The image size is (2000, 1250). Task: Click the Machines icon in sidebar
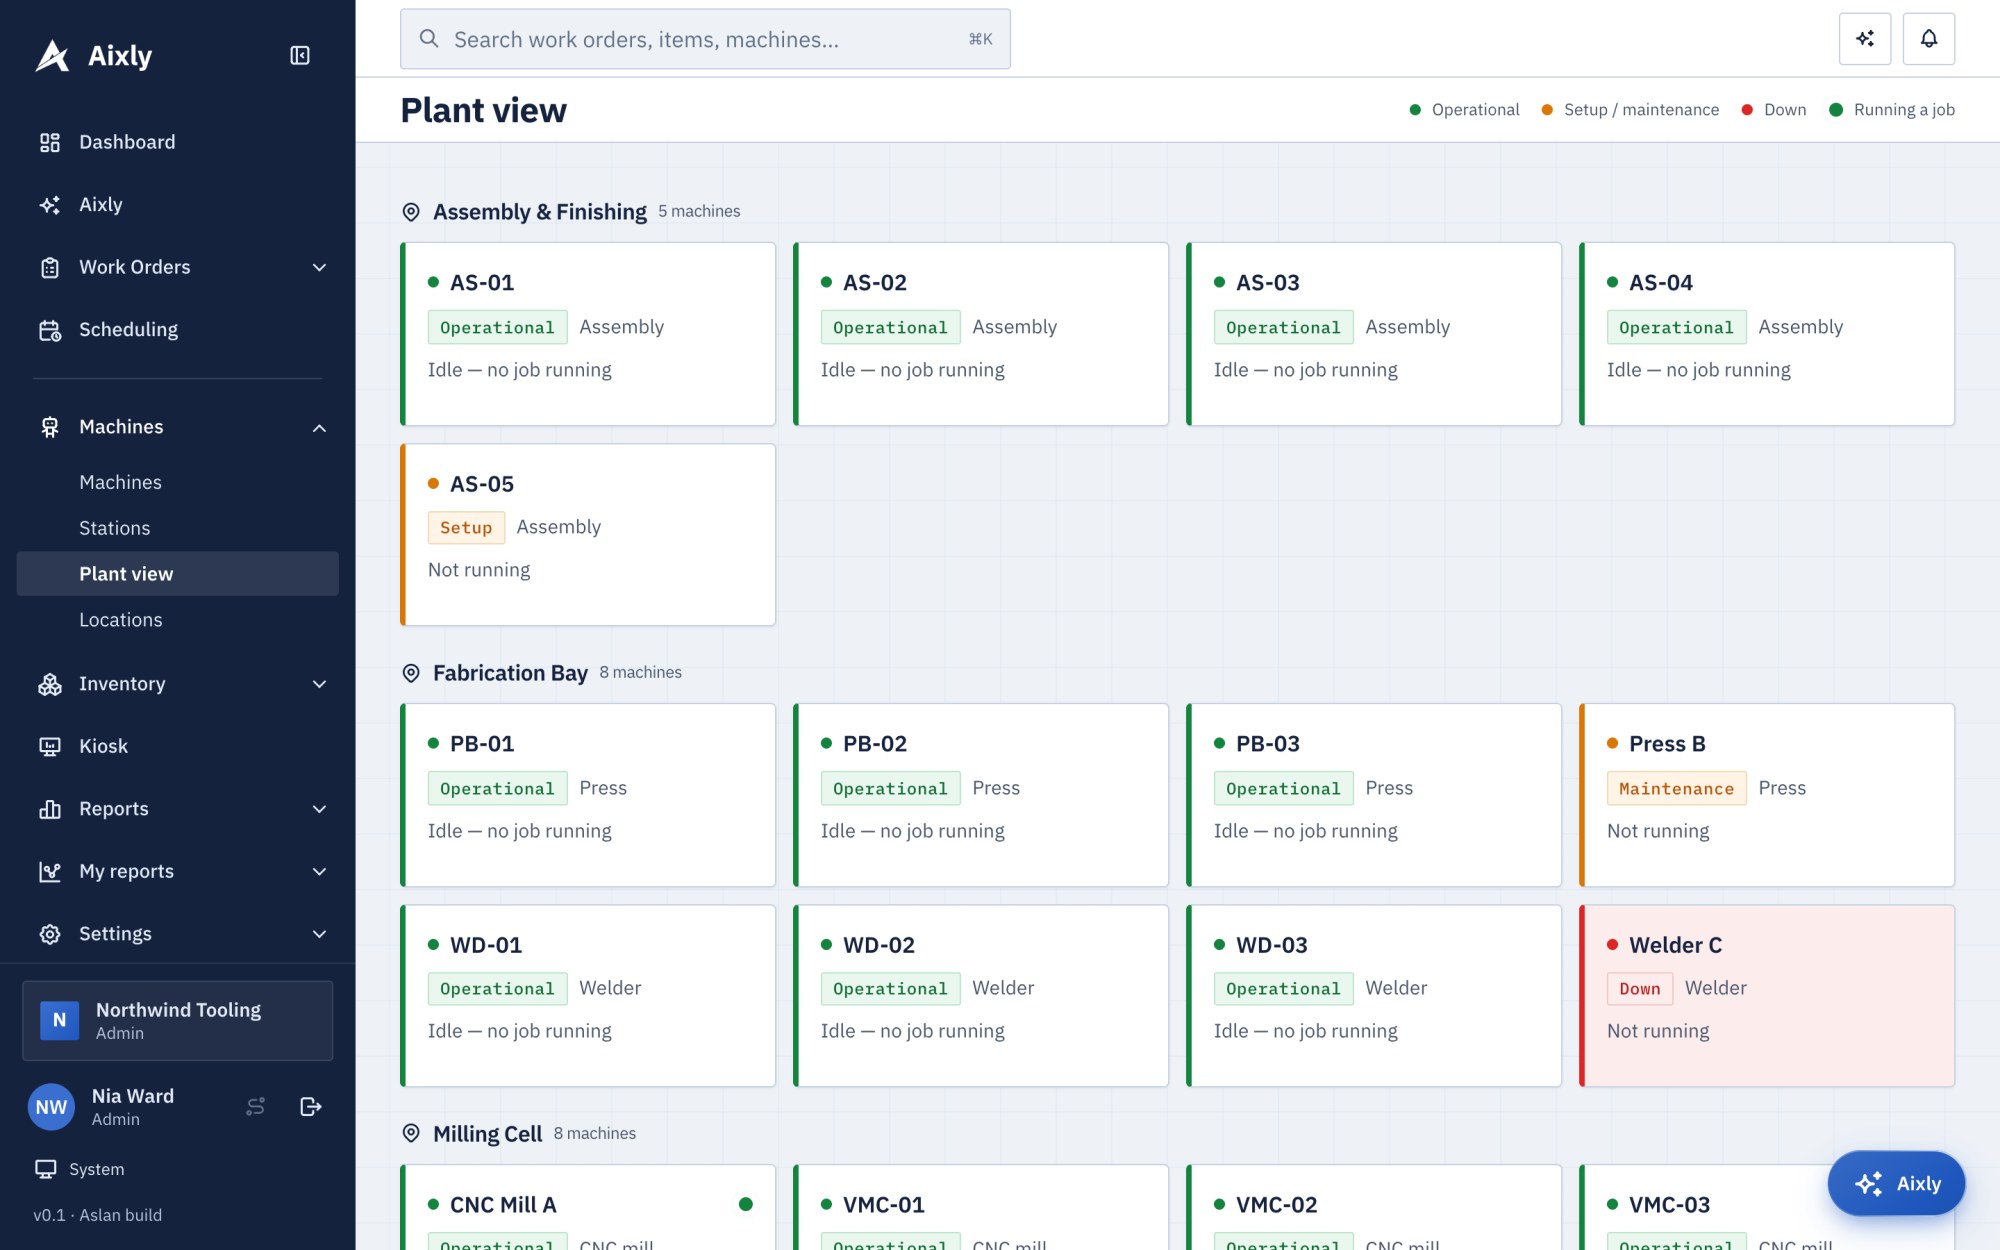50,427
